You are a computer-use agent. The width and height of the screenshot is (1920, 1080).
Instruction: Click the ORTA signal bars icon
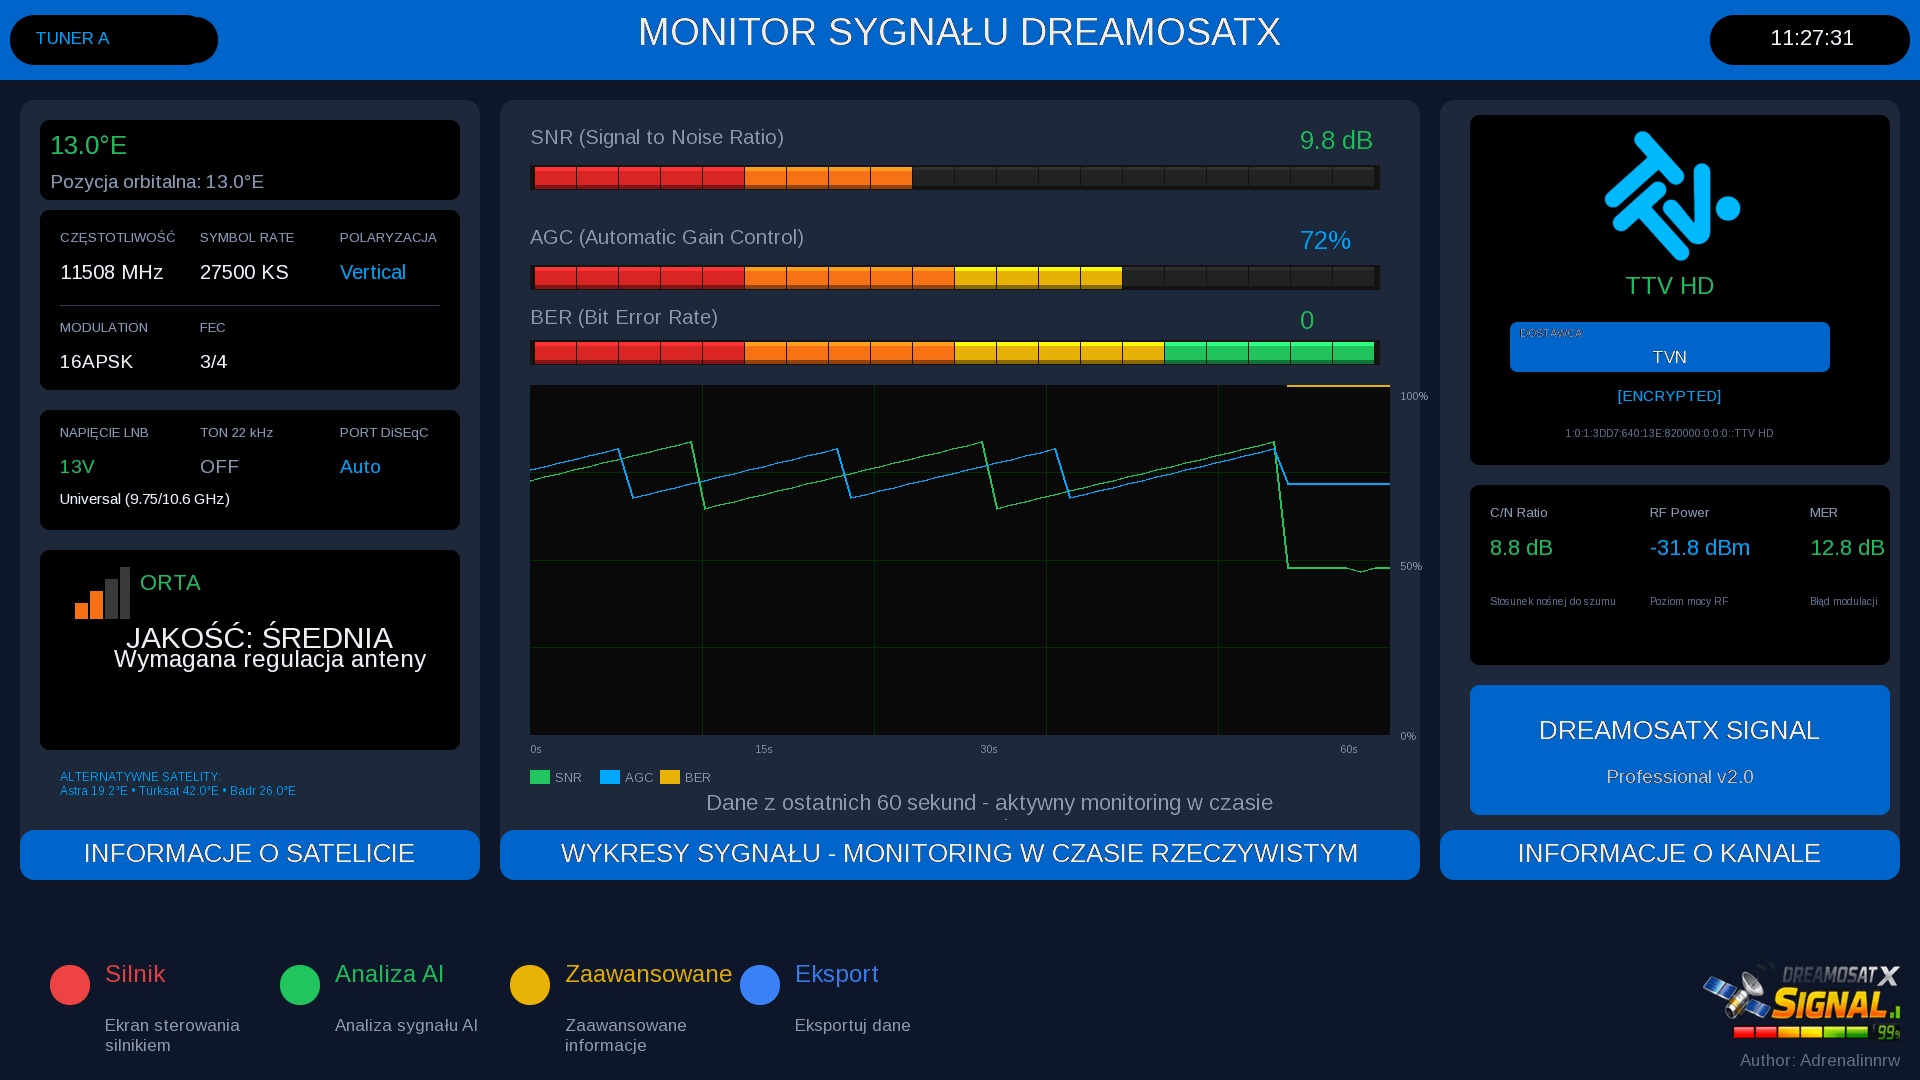pos(103,593)
